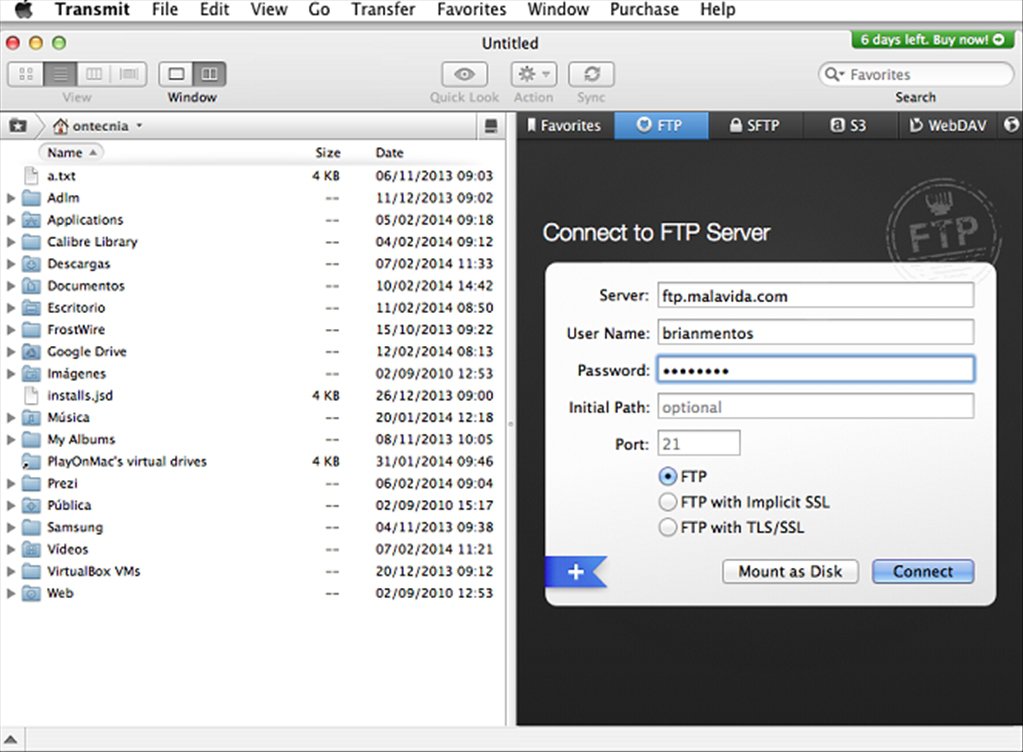Image resolution: width=1023 pixels, height=752 pixels.
Task: Select dual-pane window layout
Action: (x=209, y=74)
